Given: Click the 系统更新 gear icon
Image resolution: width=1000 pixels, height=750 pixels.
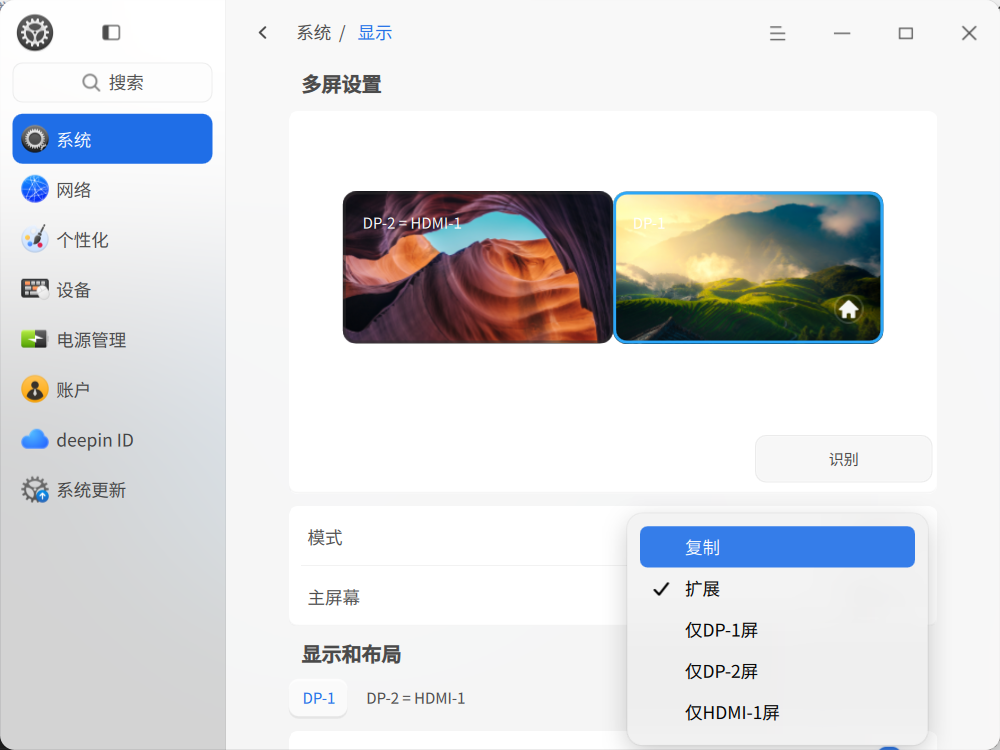Looking at the screenshot, I should point(35,489).
